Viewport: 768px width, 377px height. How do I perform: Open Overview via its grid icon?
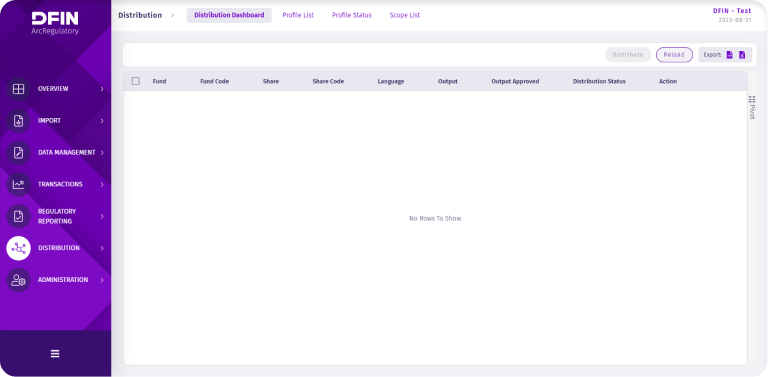coord(18,89)
